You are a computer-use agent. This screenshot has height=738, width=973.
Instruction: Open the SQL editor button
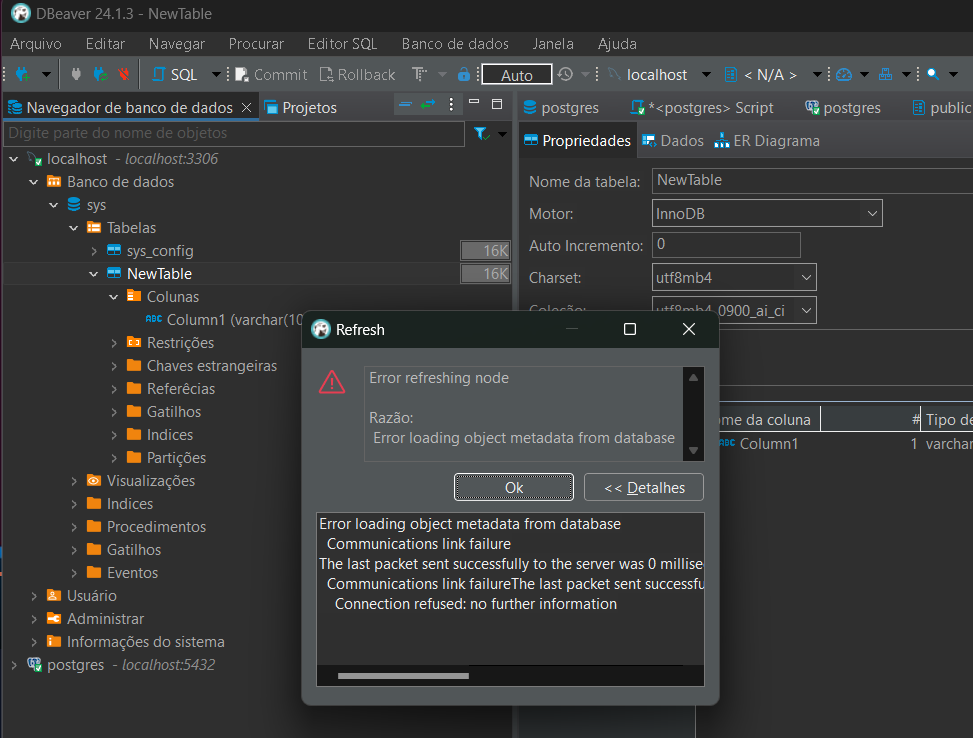175,74
